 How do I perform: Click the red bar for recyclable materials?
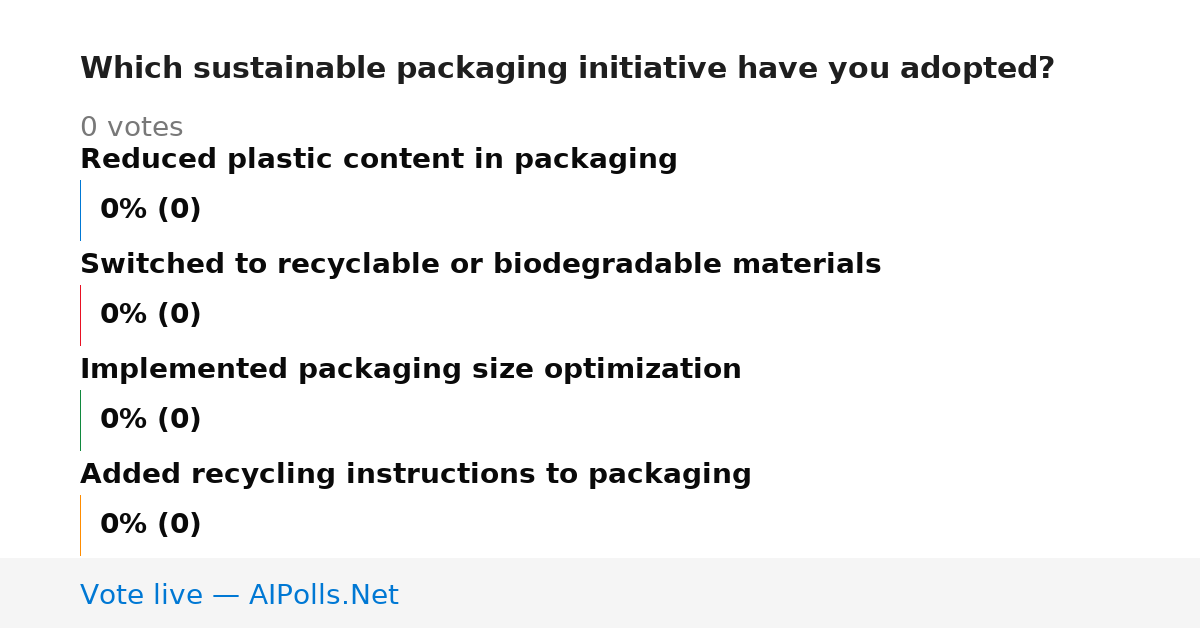click(80, 315)
